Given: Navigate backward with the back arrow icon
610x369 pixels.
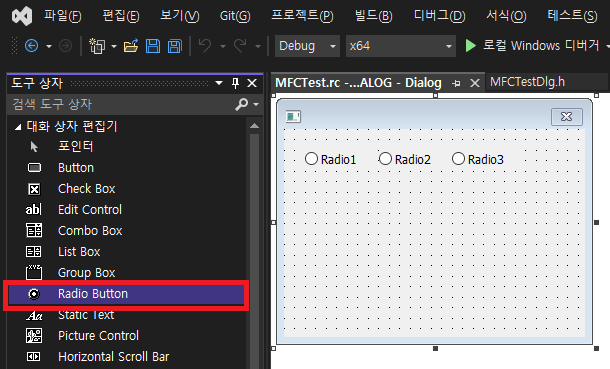Looking at the screenshot, I should point(32,46).
